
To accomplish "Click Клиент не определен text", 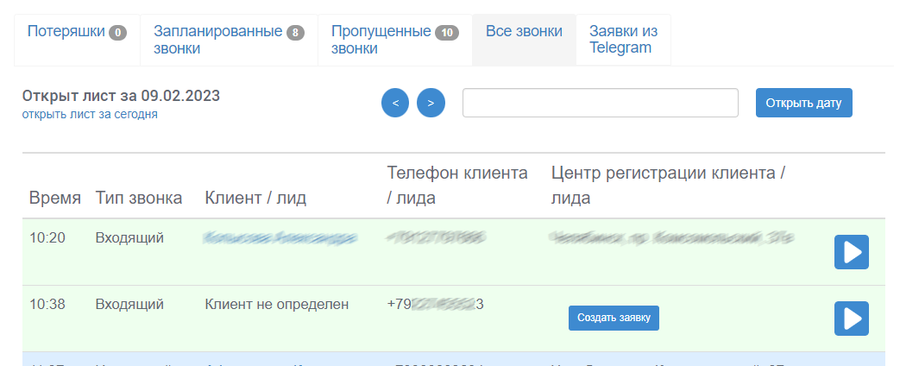I will click(277, 304).
